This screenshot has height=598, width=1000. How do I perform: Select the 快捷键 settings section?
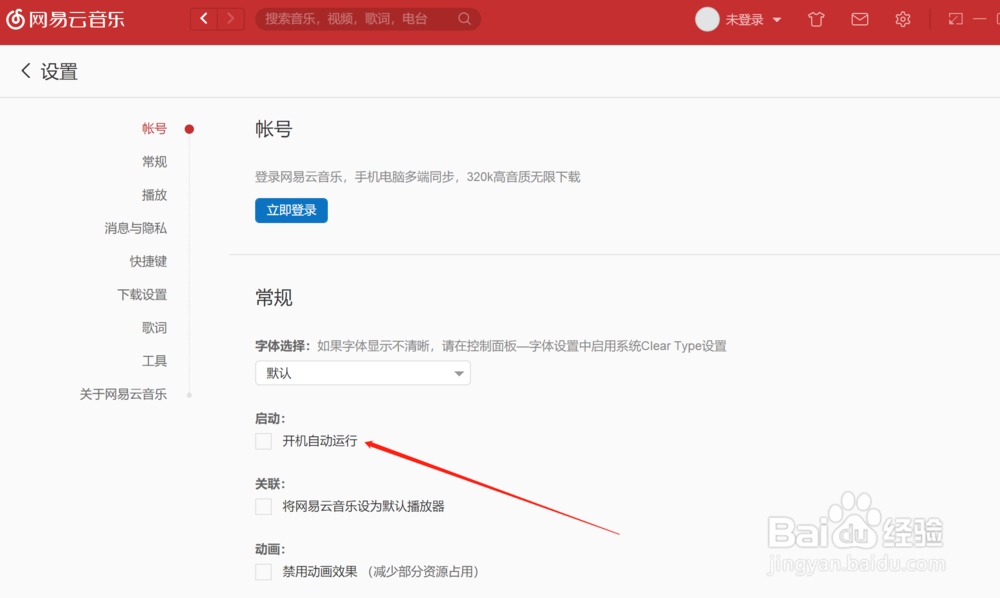click(x=148, y=261)
